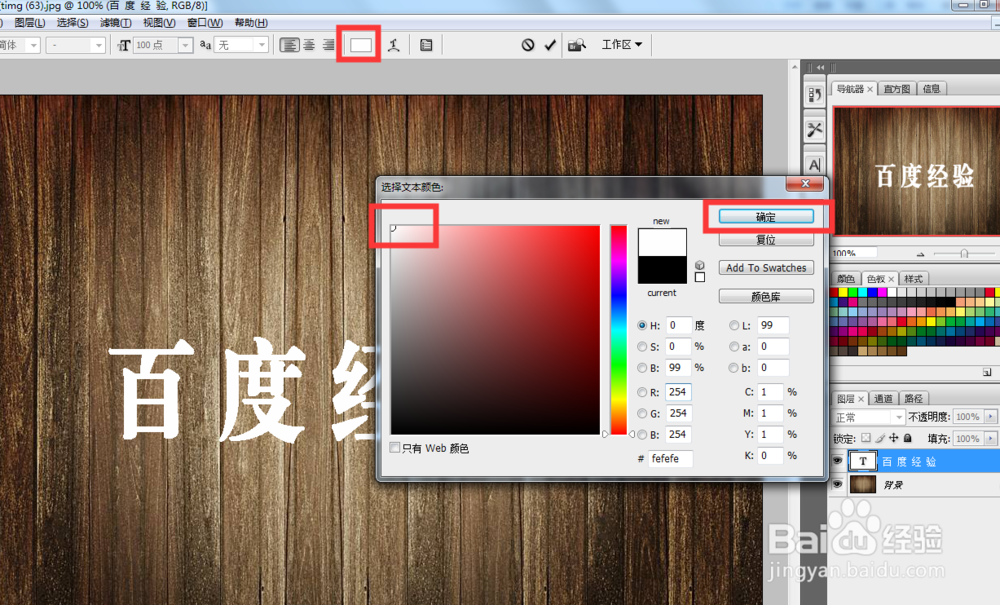Open the Character panel dock icon
Screen dimensions: 1000x605
814,164
